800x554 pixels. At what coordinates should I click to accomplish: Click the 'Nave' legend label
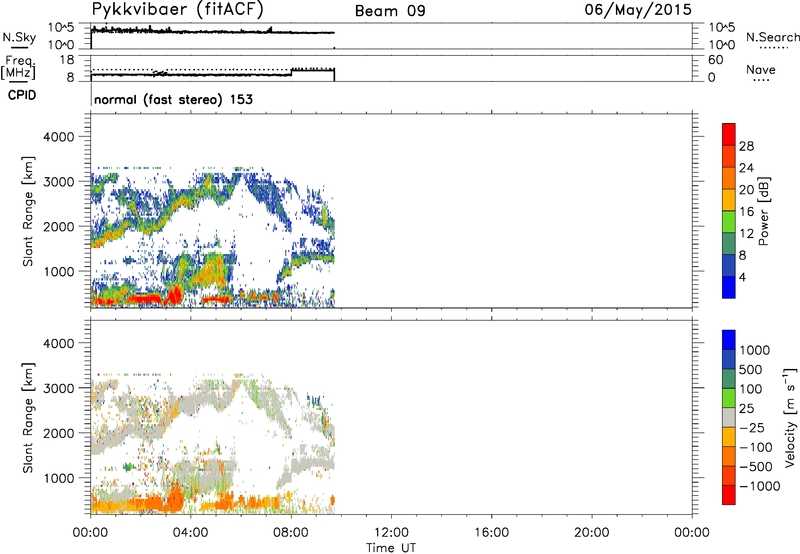click(761, 70)
